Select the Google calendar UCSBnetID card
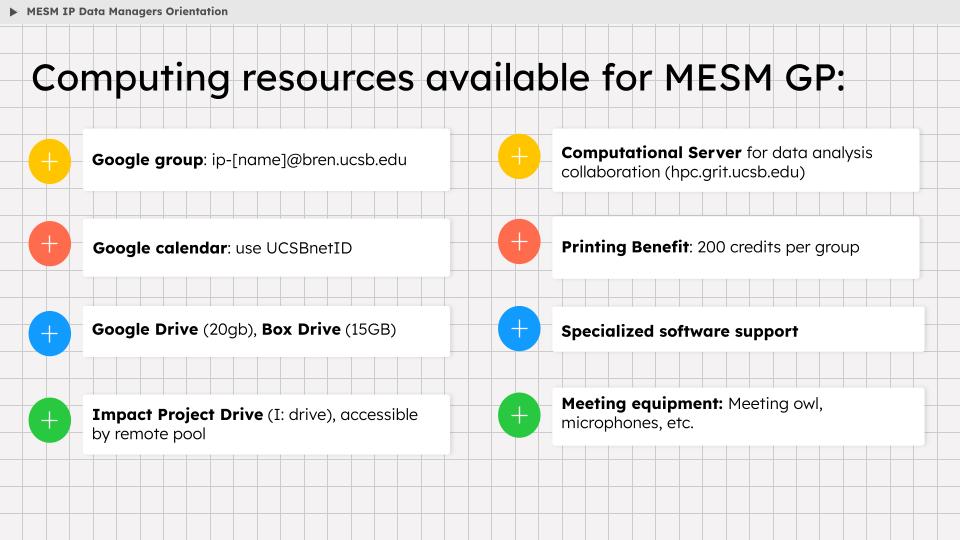The image size is (960, 540). [266, 248]
